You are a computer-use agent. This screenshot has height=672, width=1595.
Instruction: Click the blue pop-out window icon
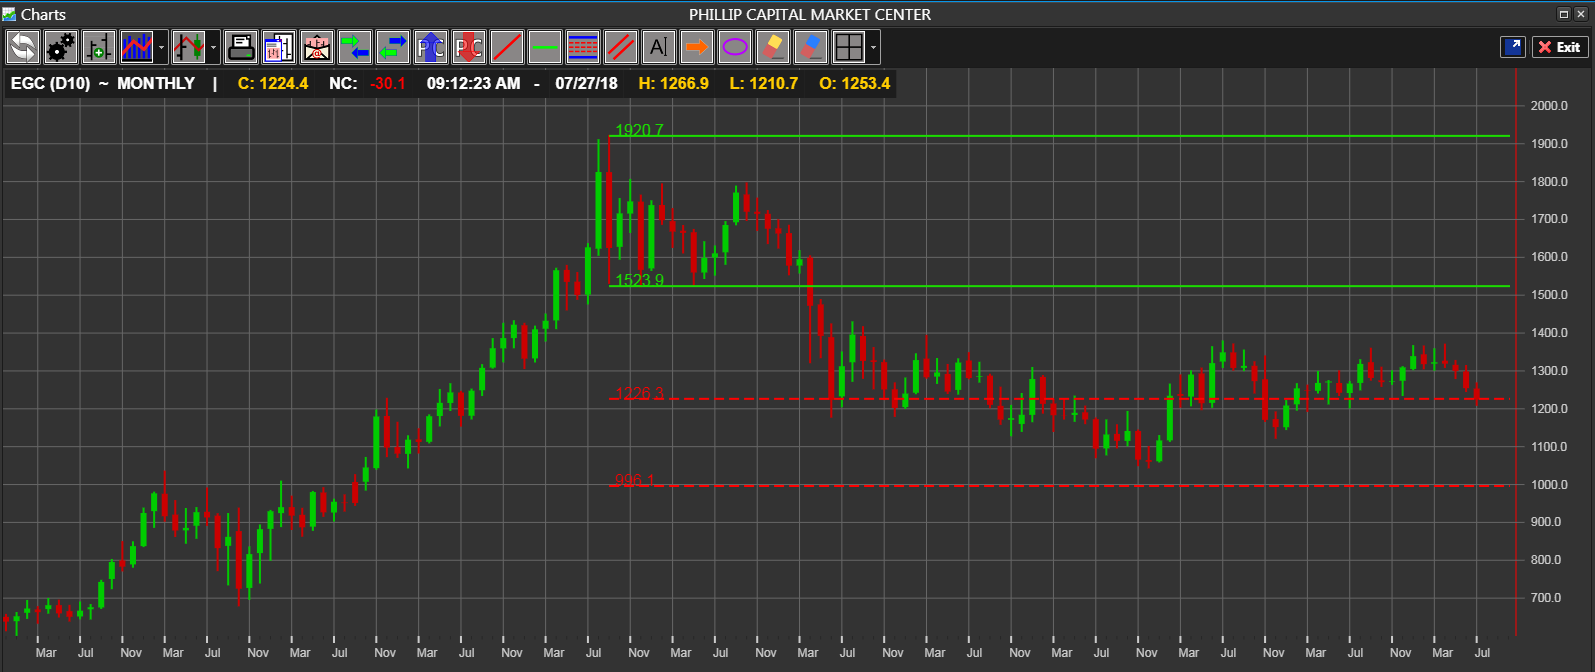pyautogui.click(x=1513, y=46)
